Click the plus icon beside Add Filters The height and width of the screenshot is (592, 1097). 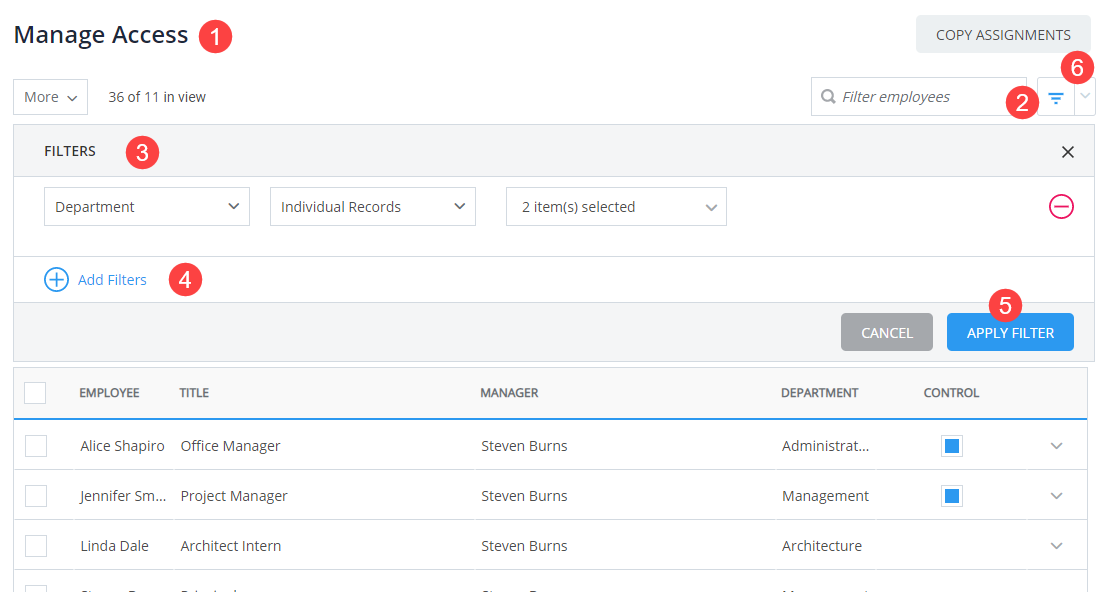click(x=57, y=279)
